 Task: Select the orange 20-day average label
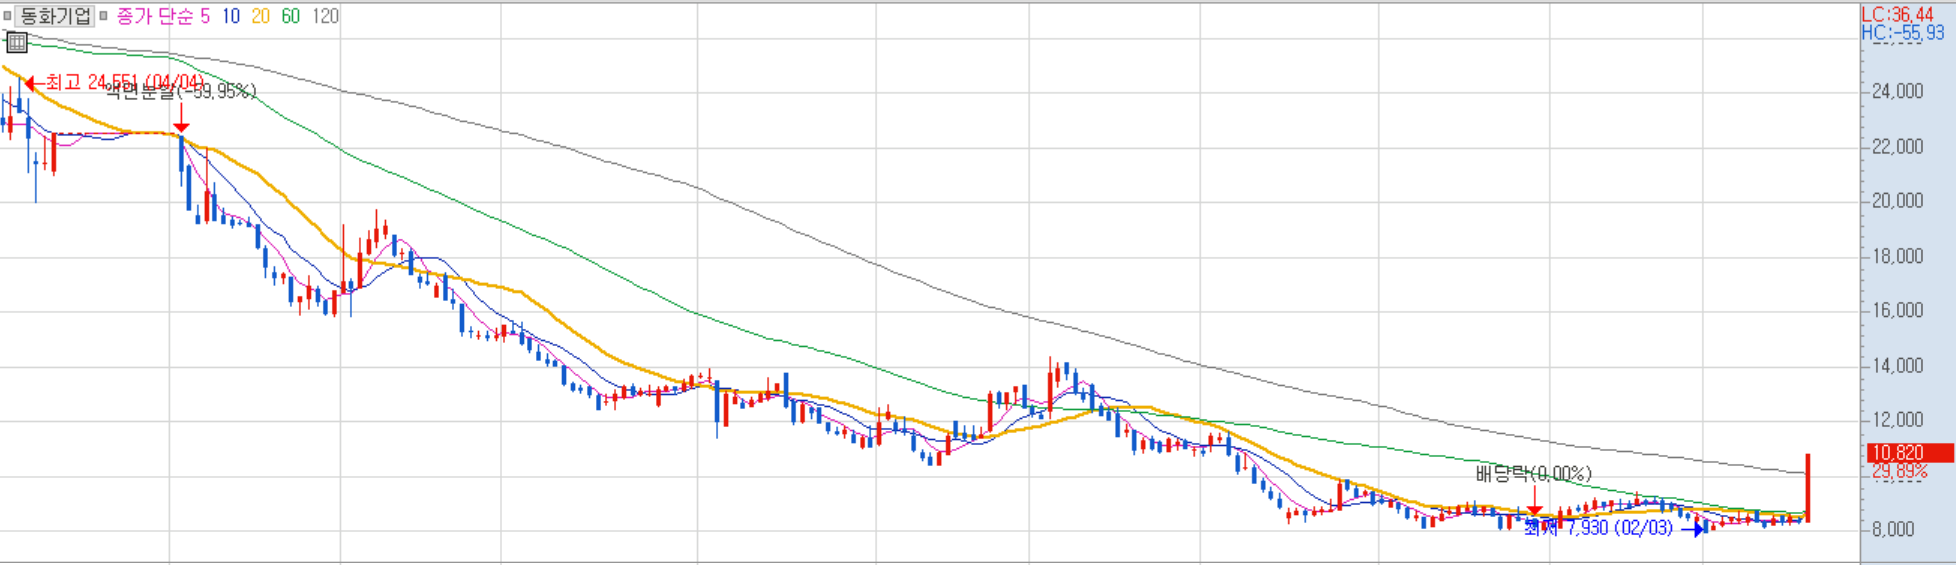click(261, 16)
